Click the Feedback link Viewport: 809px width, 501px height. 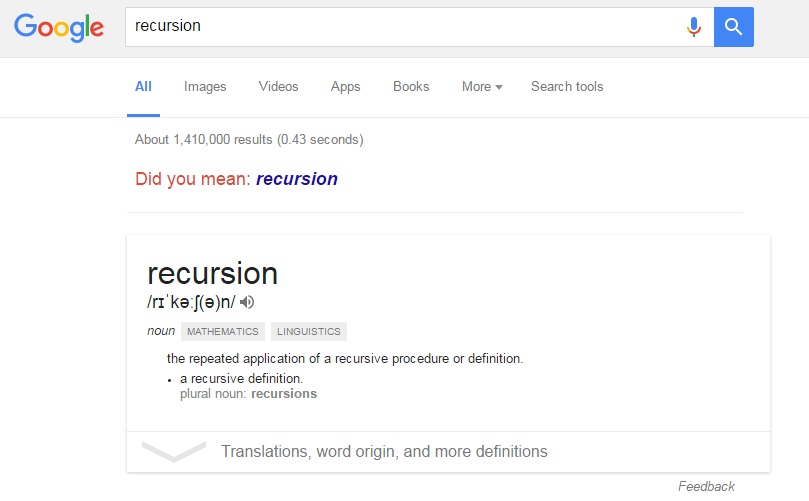click(706, 487)
